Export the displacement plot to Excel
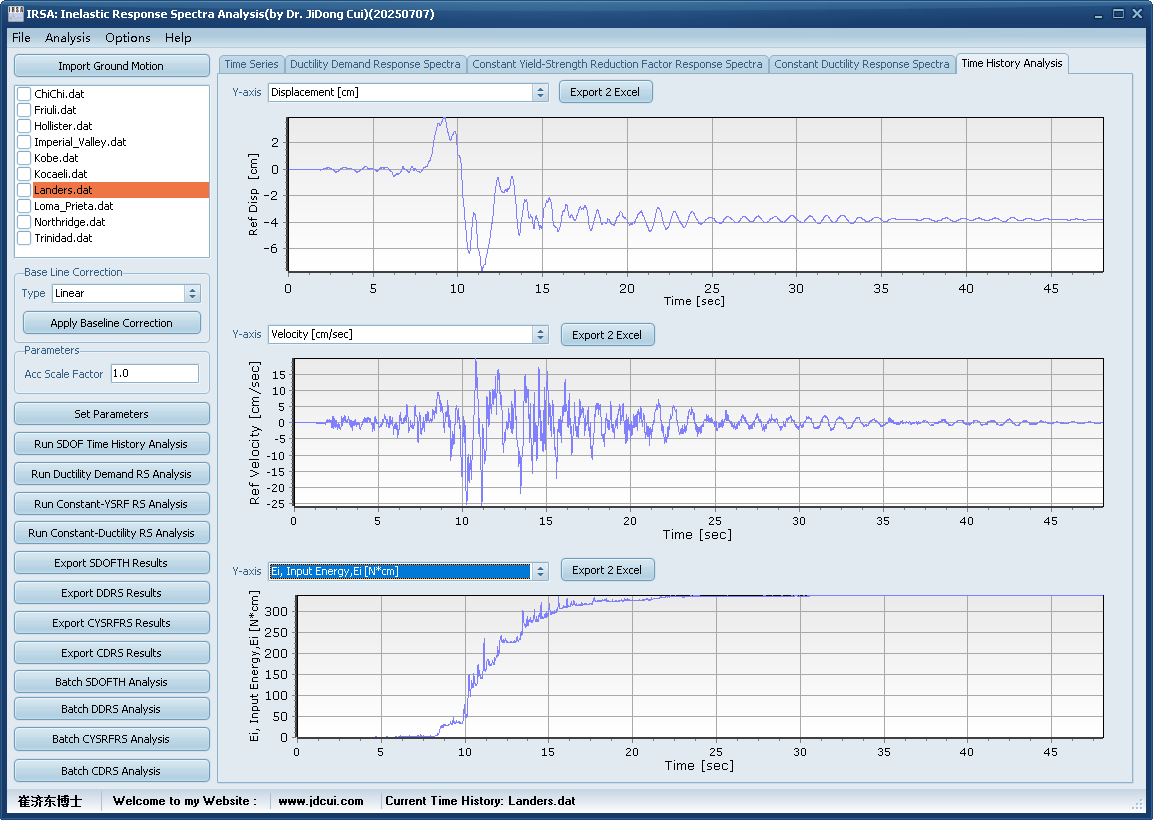This screenshot has height=820, width=1153. coord(605,92)
